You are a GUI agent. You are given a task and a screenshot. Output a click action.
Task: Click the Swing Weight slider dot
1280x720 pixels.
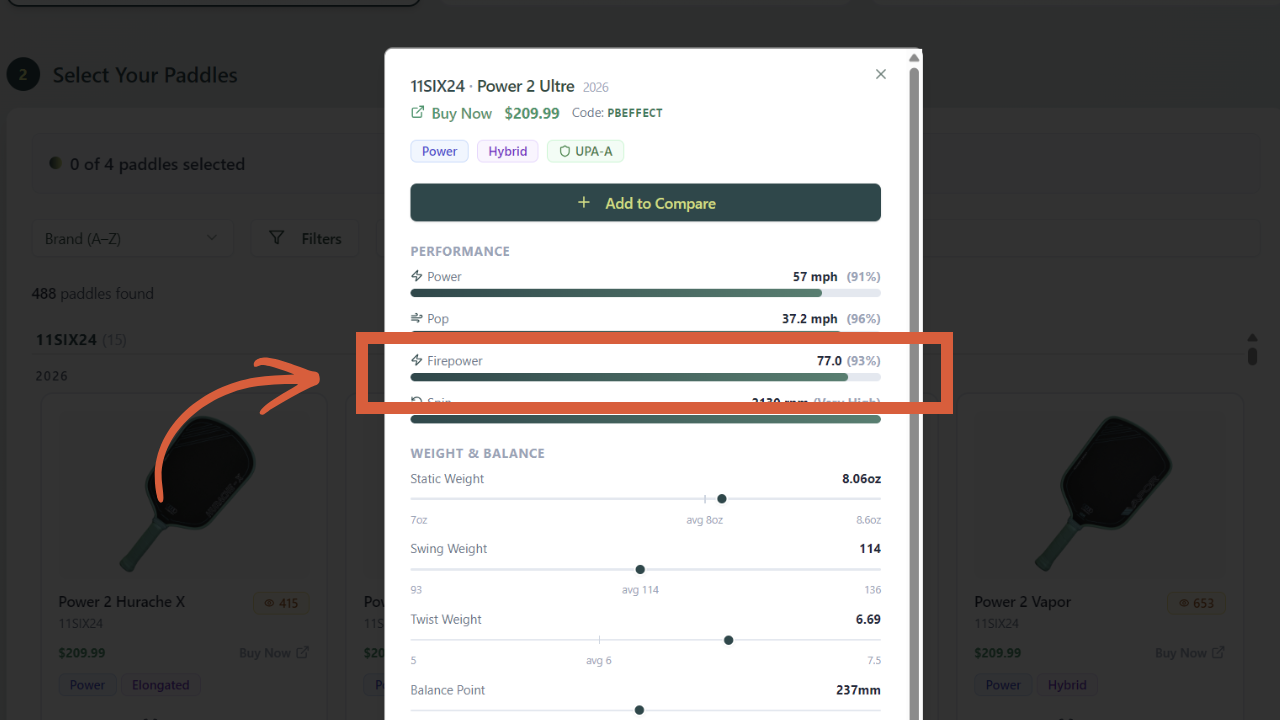640,569
